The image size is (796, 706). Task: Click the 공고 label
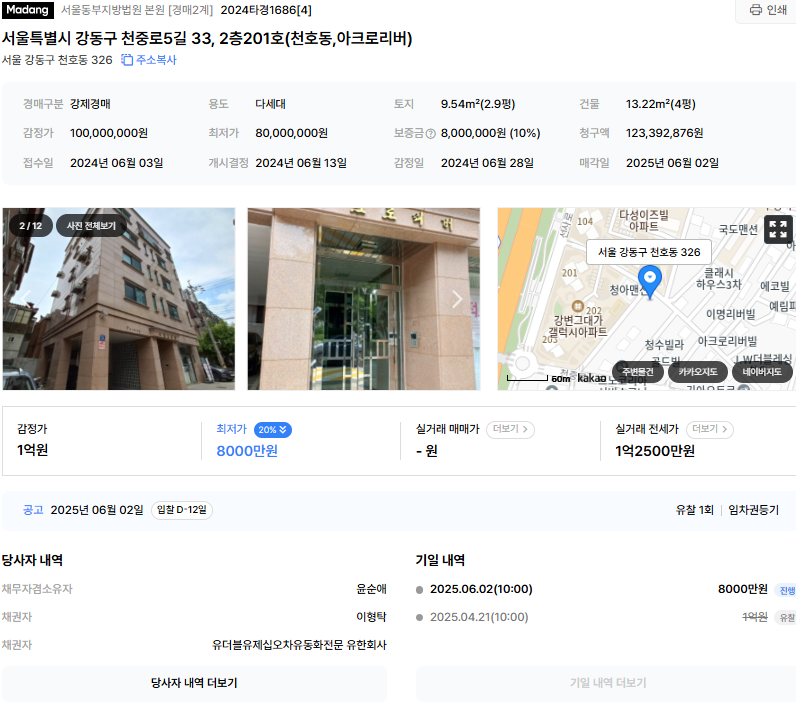click(33, 510)
